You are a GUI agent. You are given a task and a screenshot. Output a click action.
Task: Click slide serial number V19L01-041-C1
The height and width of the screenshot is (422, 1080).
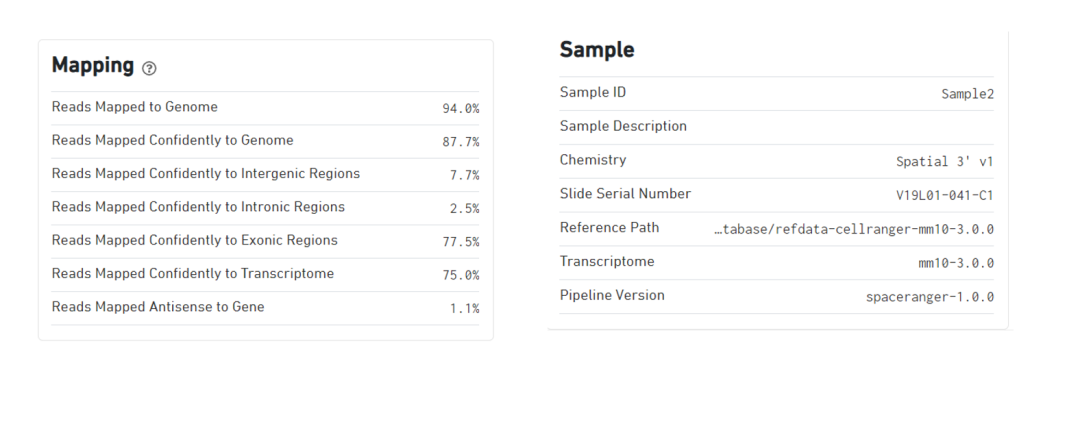pos(944,195)
